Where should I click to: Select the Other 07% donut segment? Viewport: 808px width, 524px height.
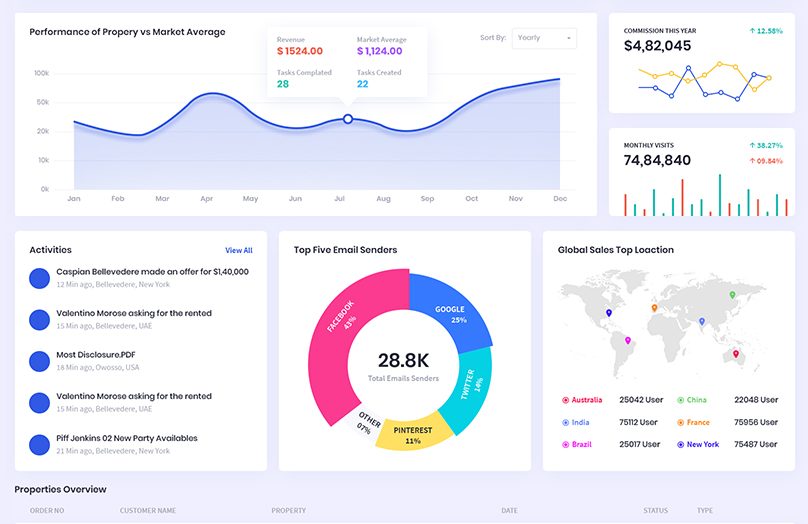[367, 422]
